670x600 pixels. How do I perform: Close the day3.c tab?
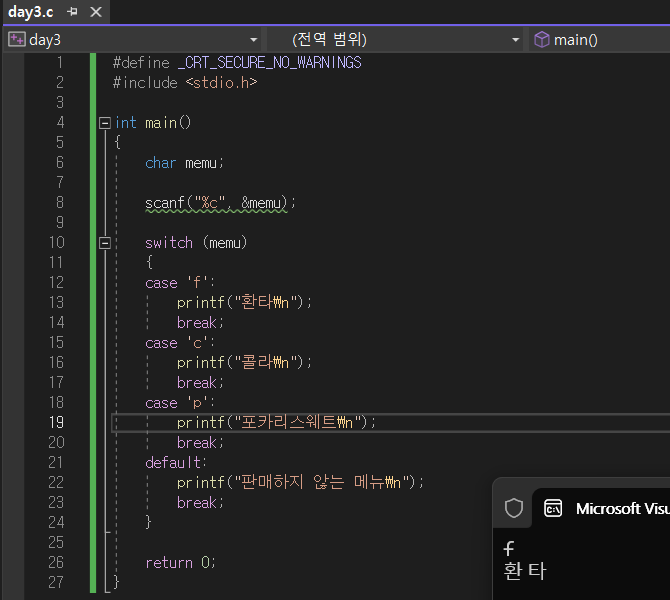pos(96,12)
